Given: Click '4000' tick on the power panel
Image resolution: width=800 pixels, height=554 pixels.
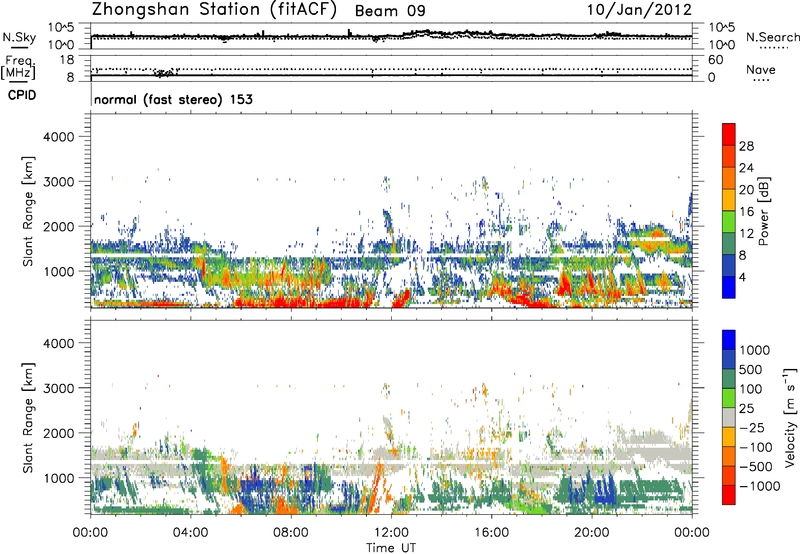Looking at the screenshot, I should [58, 137].
